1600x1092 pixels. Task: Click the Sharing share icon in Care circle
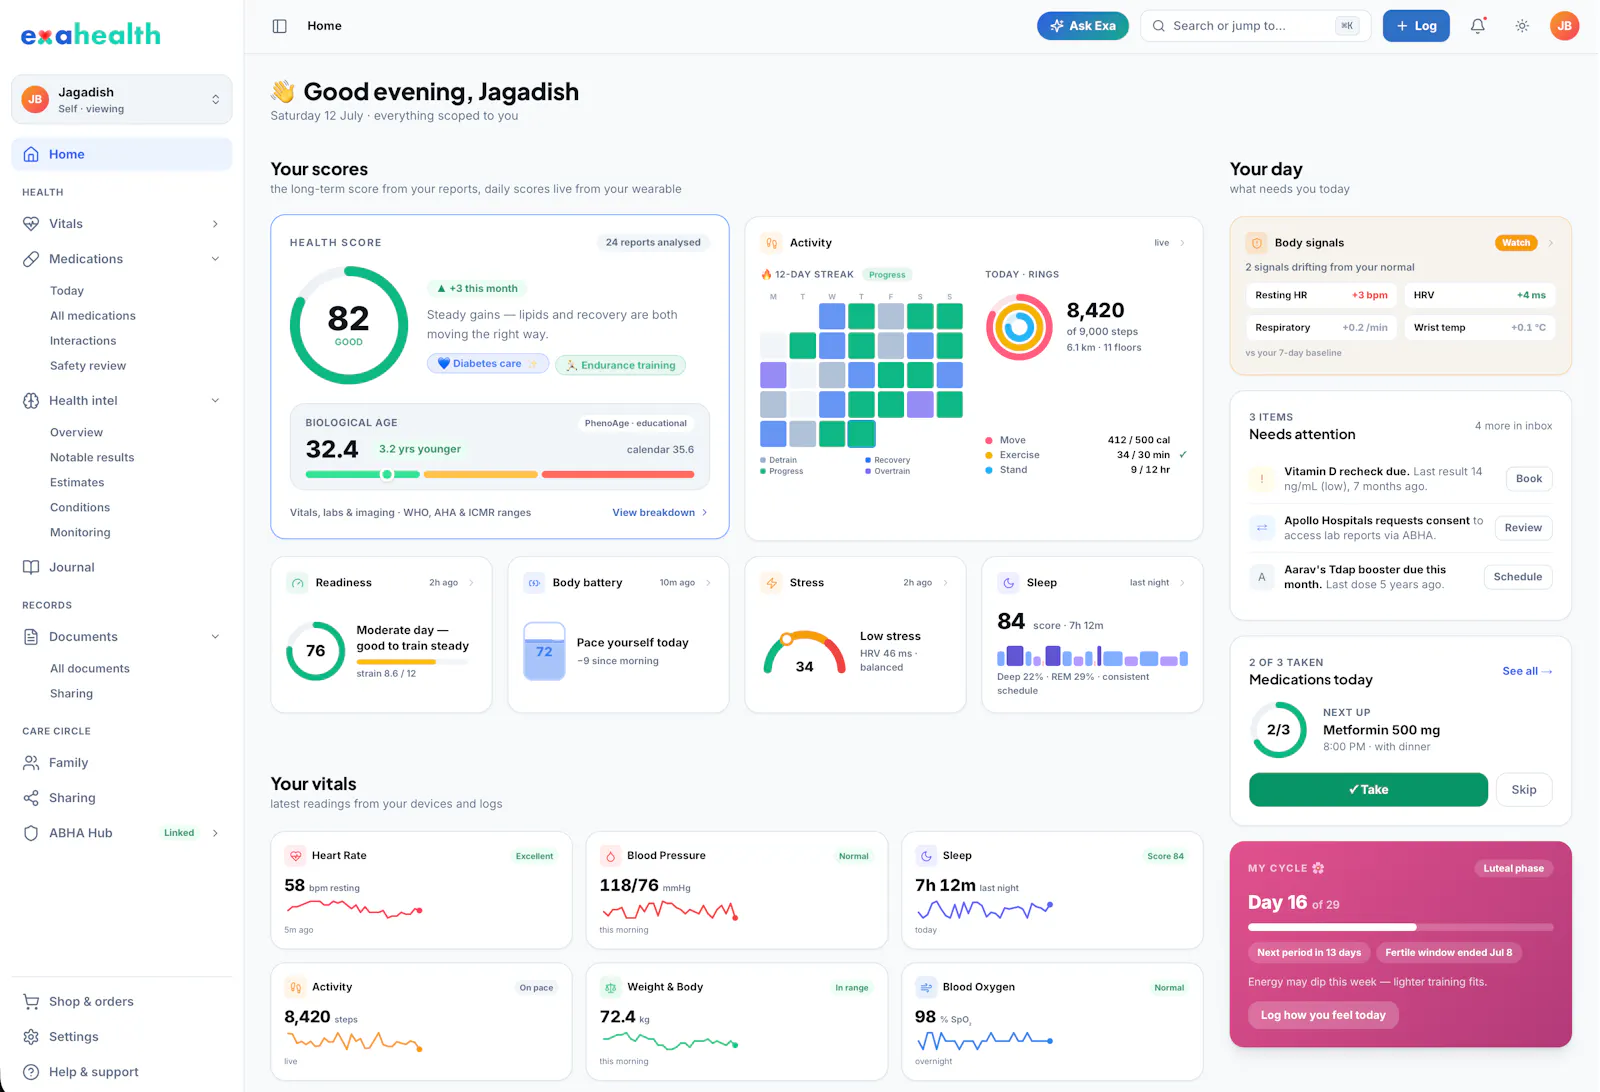point(31,798)
